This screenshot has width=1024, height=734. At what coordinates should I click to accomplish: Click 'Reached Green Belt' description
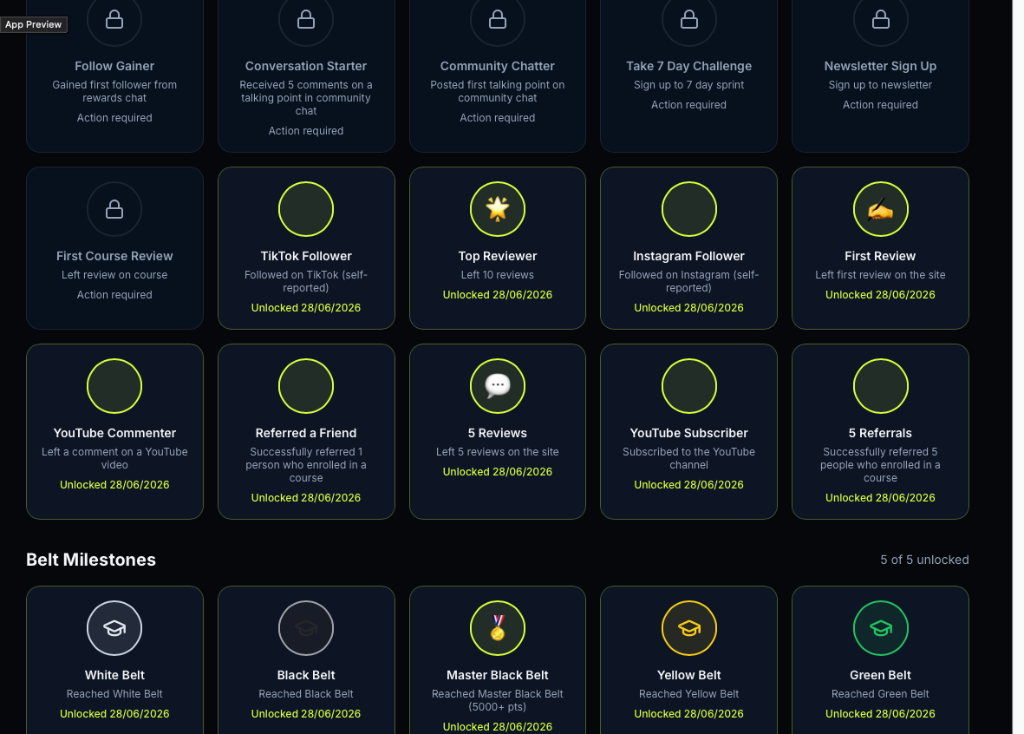pyautogui.click(x=880, y=694)
